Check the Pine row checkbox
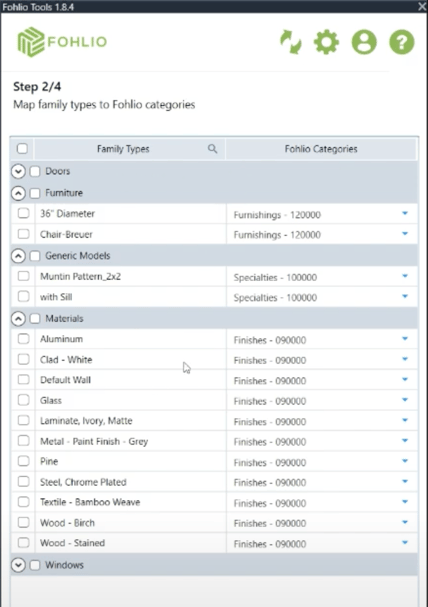 24,461
